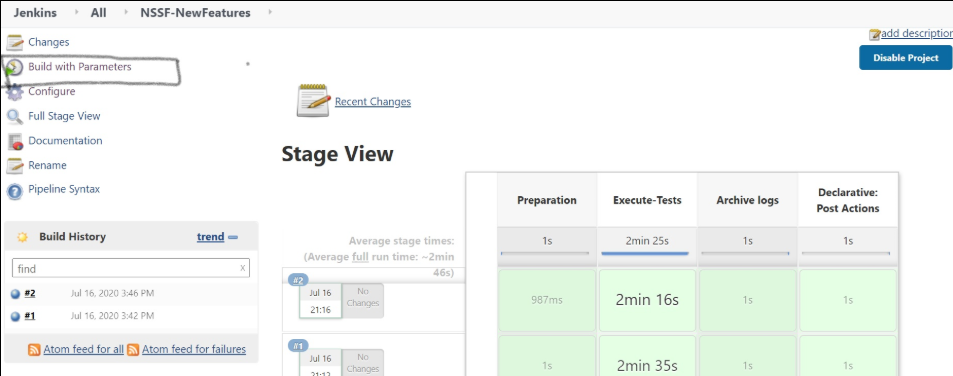Collapse the build history trend with minus icon
953x376 pixels.
click(233, 238)
